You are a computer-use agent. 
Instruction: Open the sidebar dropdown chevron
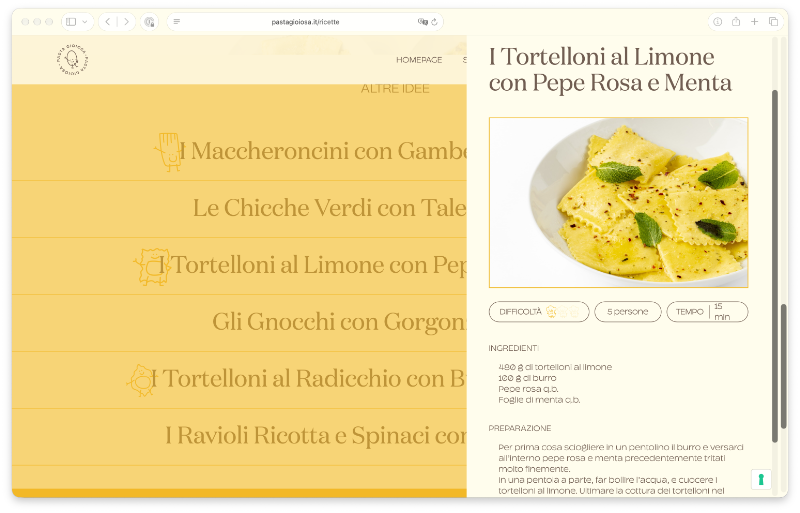[85, 22]
